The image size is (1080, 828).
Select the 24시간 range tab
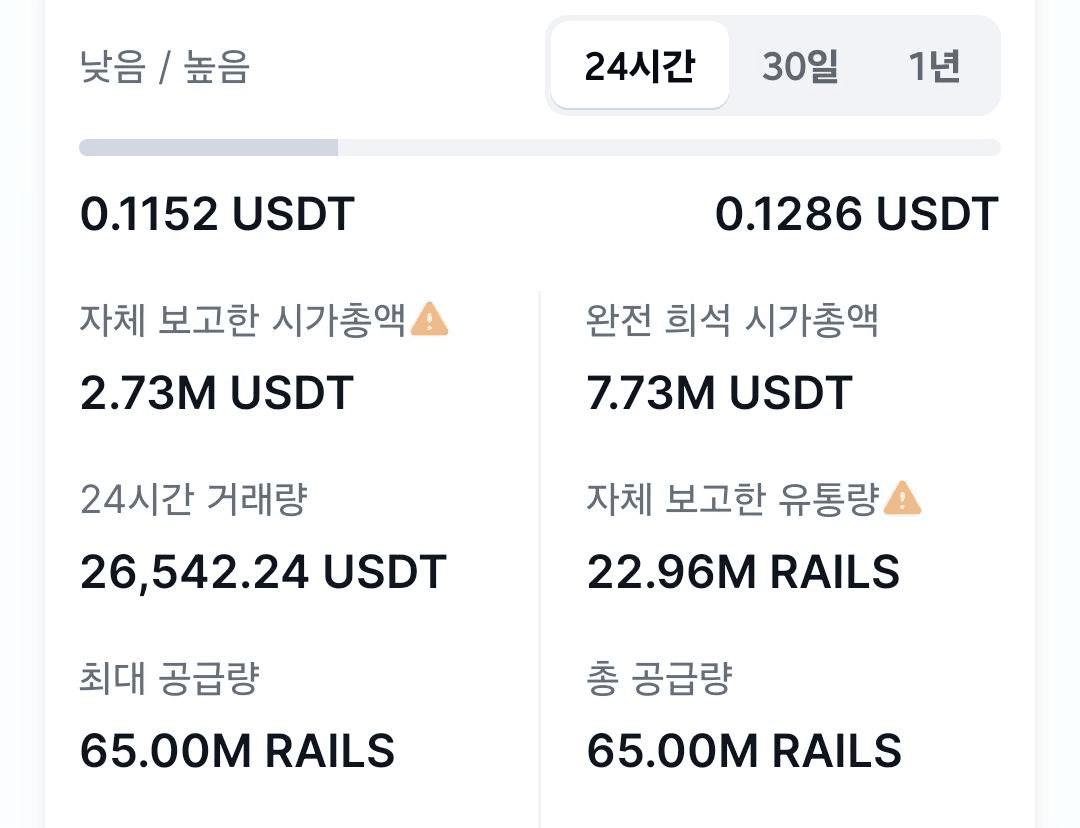(639, 66)
